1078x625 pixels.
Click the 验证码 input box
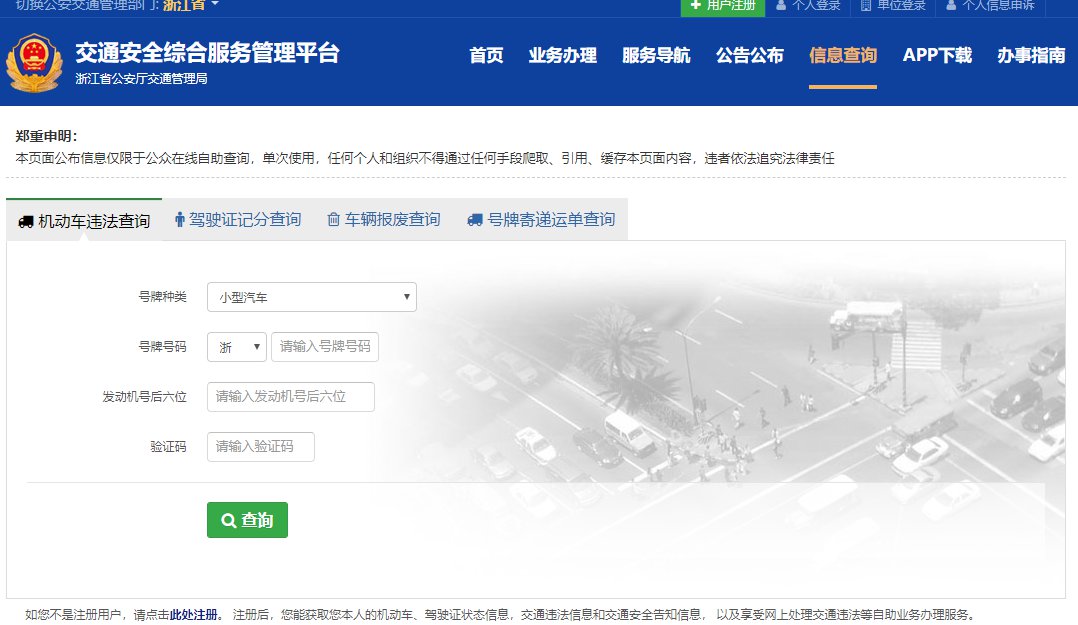click(x=260, y=447)
